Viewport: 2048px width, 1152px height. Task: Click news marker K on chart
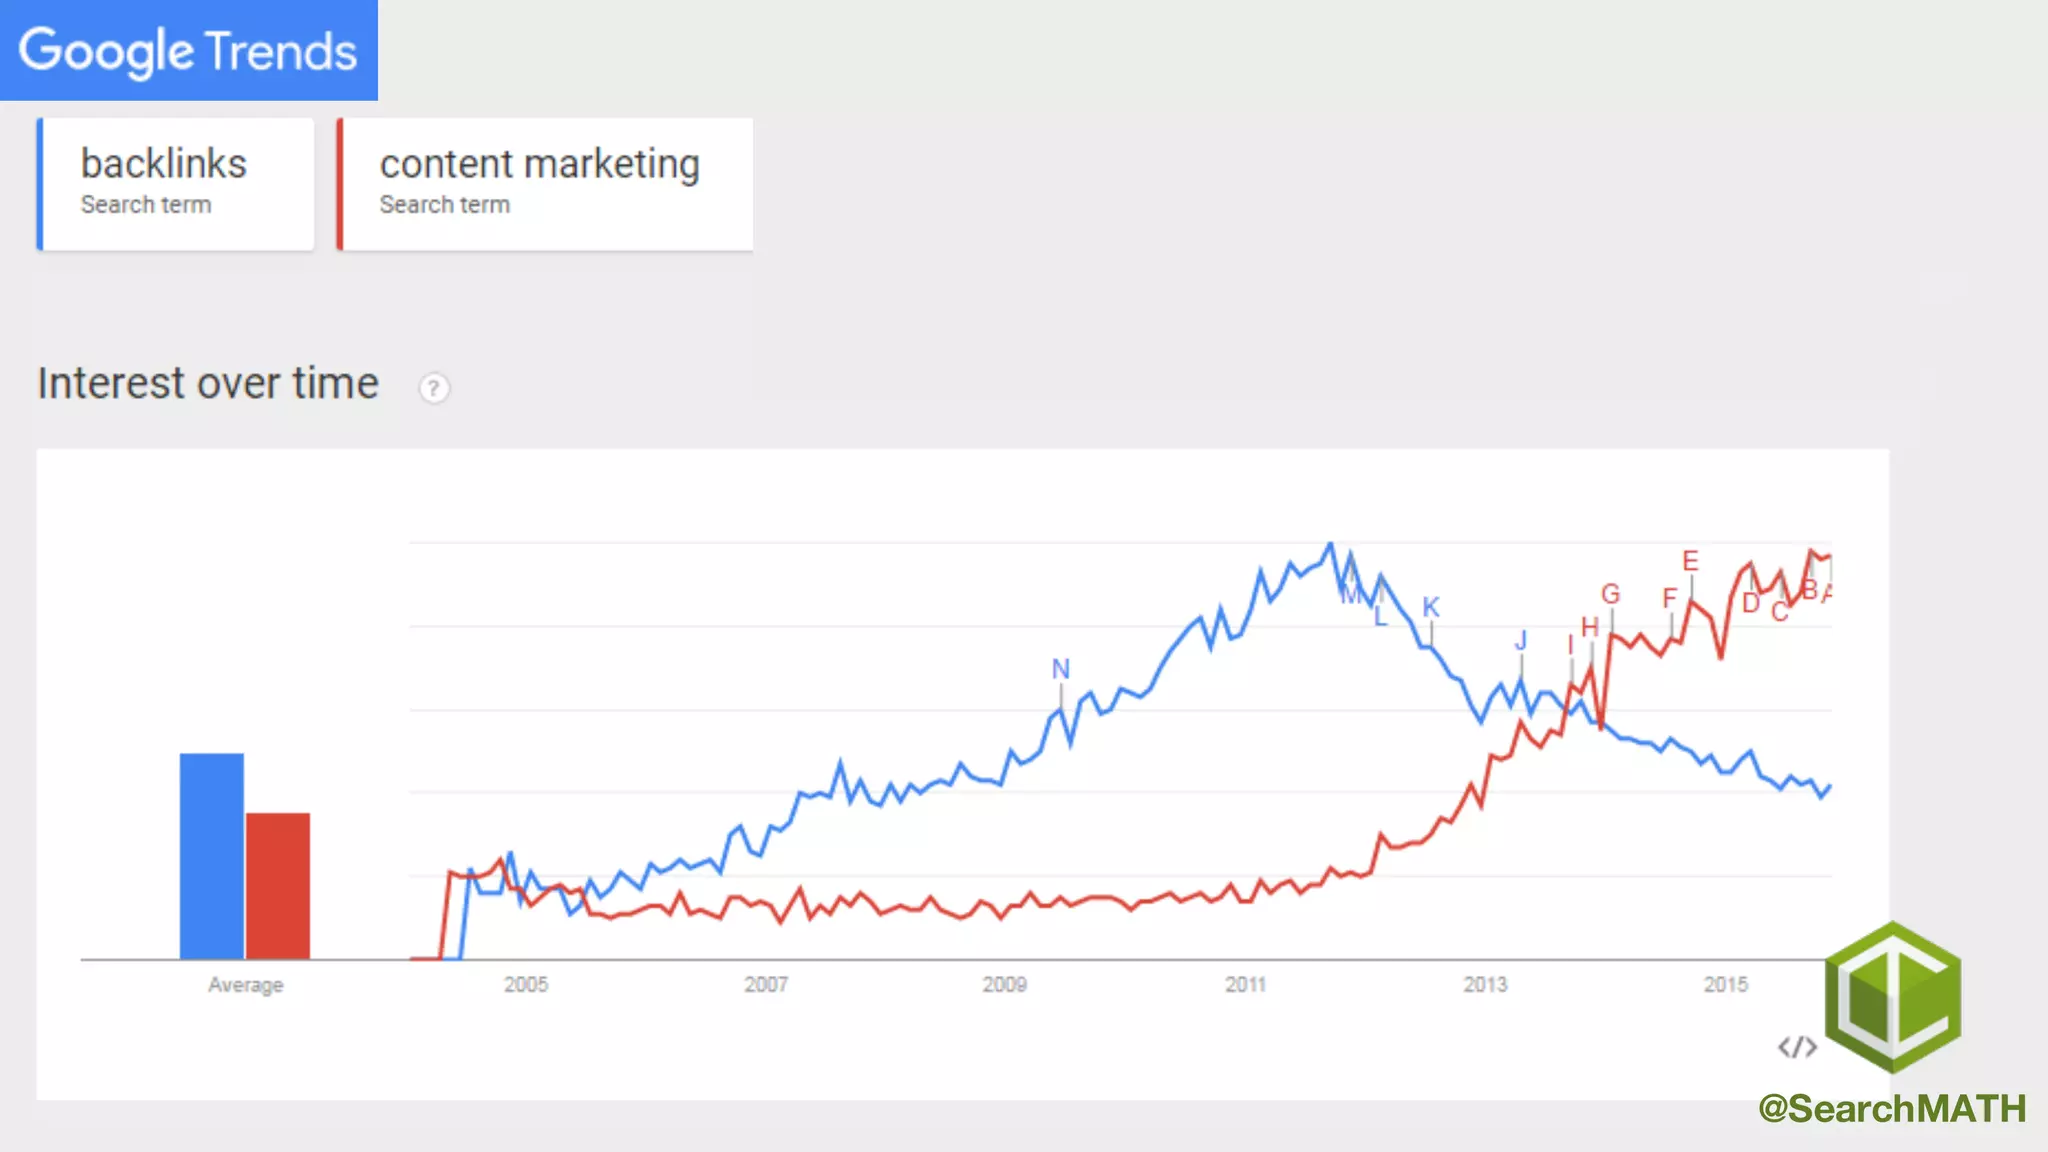pos(1431,607)
